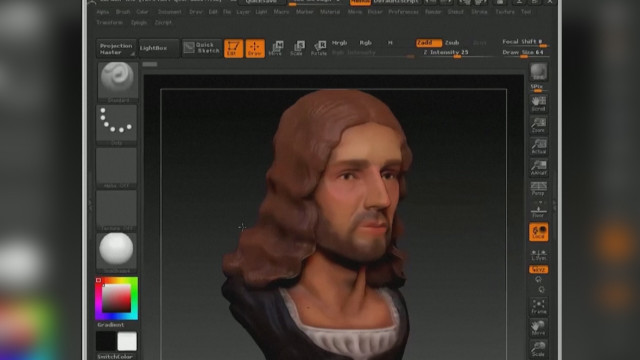Screen dimensions: 640x360
Task: Click the Frame icon in right shelf
Action: (538, 307)
